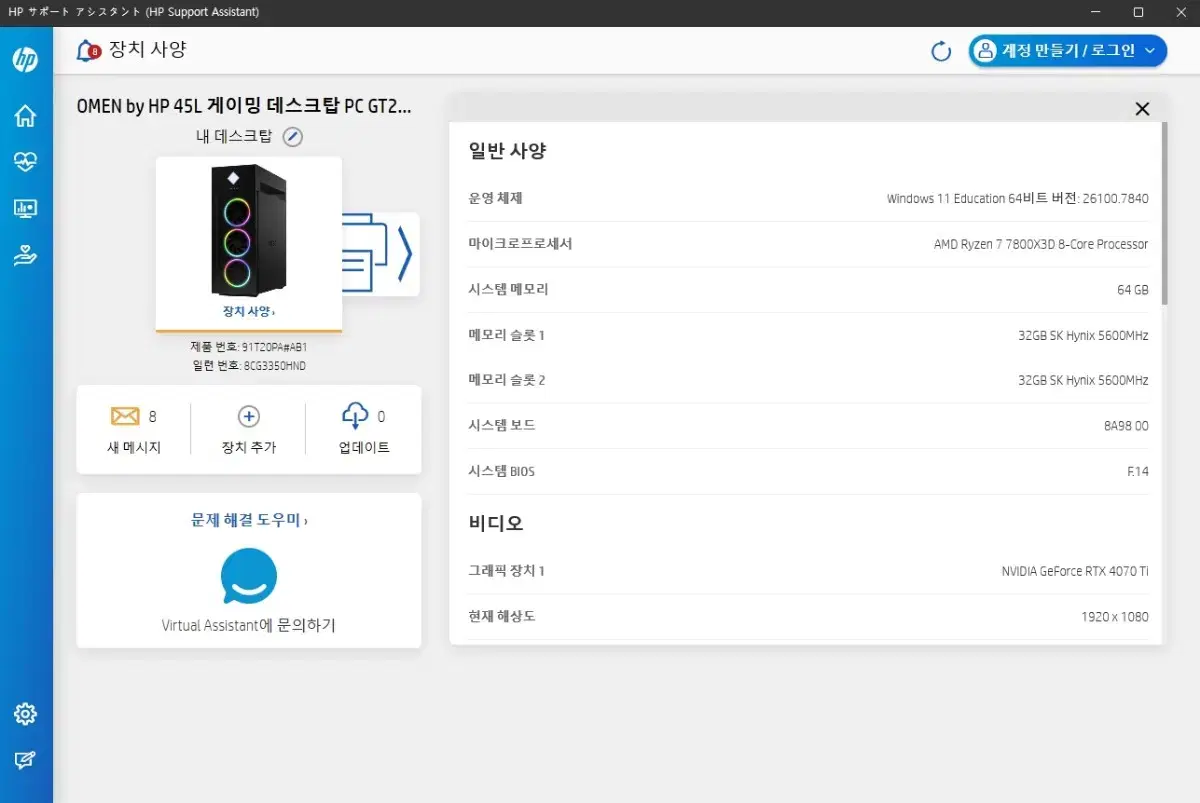
Task: Click NVIDIA GeForce RTX 4070 Ti value
Action: 1075,571
